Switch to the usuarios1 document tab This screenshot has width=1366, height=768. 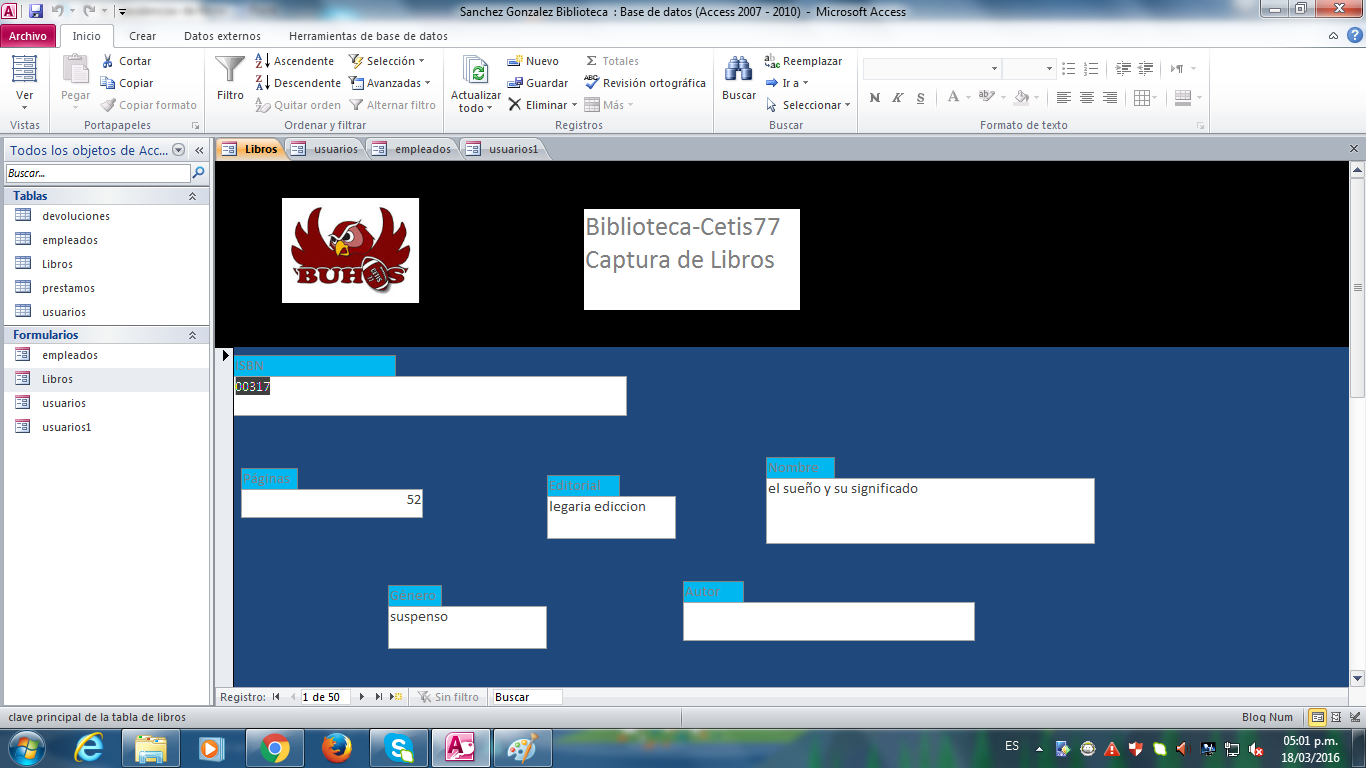(x=503, y=149)
